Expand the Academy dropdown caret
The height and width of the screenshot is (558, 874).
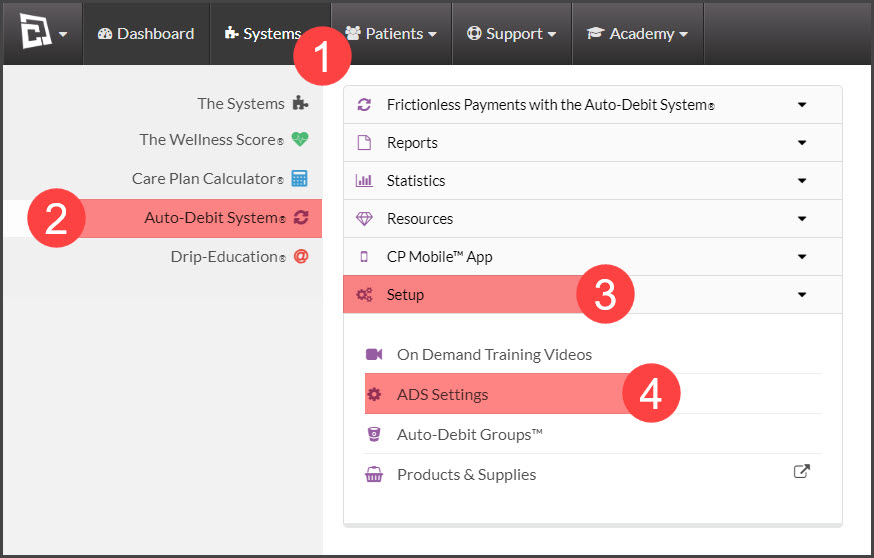(683, 35)
